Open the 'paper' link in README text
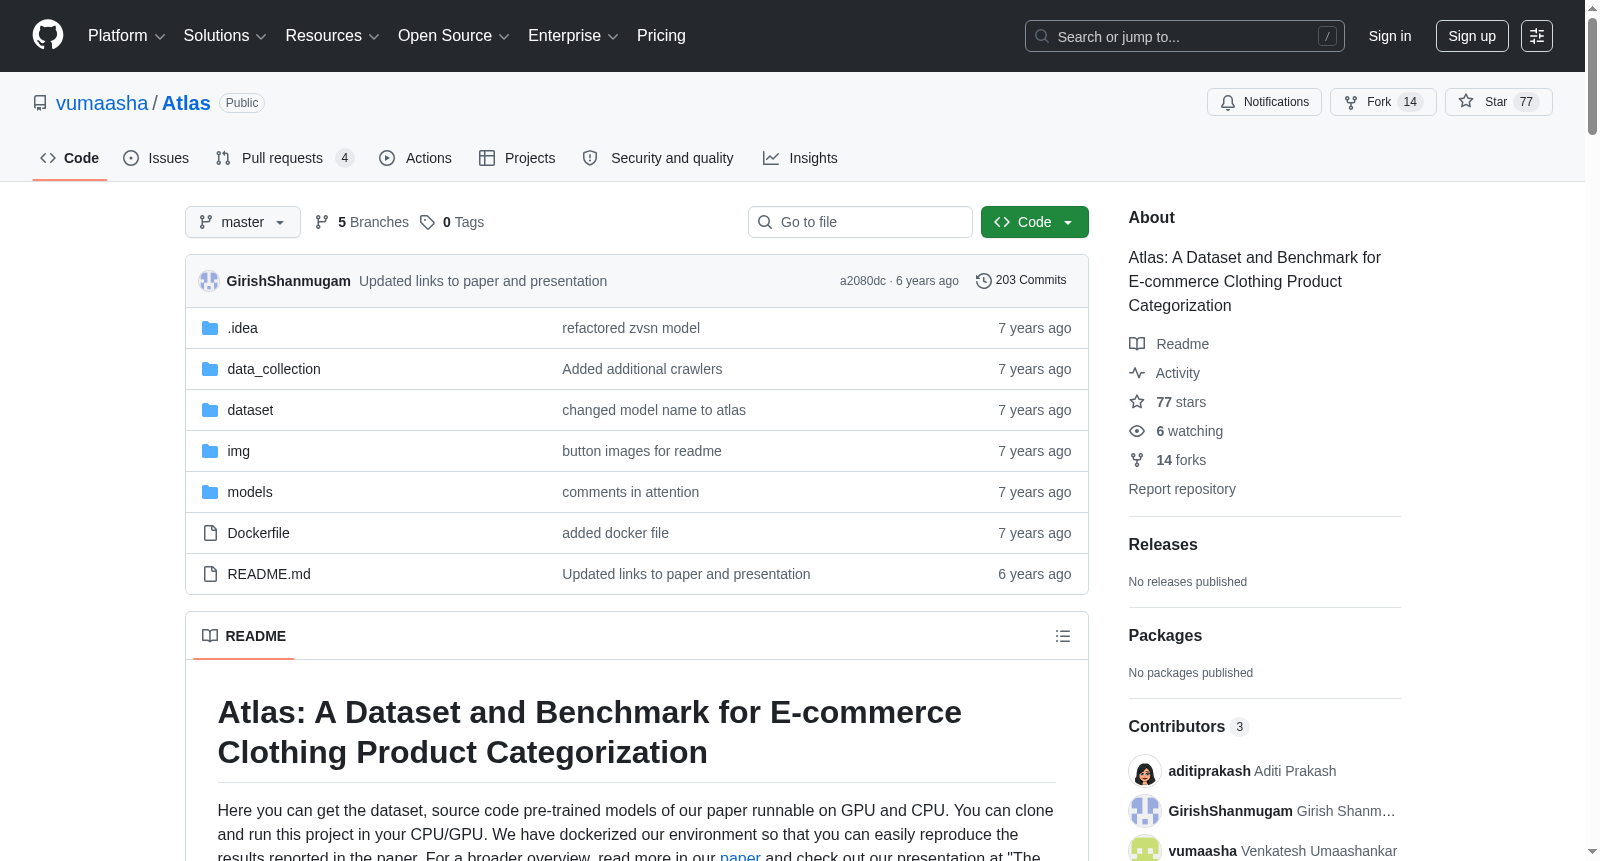 point(740,856)
